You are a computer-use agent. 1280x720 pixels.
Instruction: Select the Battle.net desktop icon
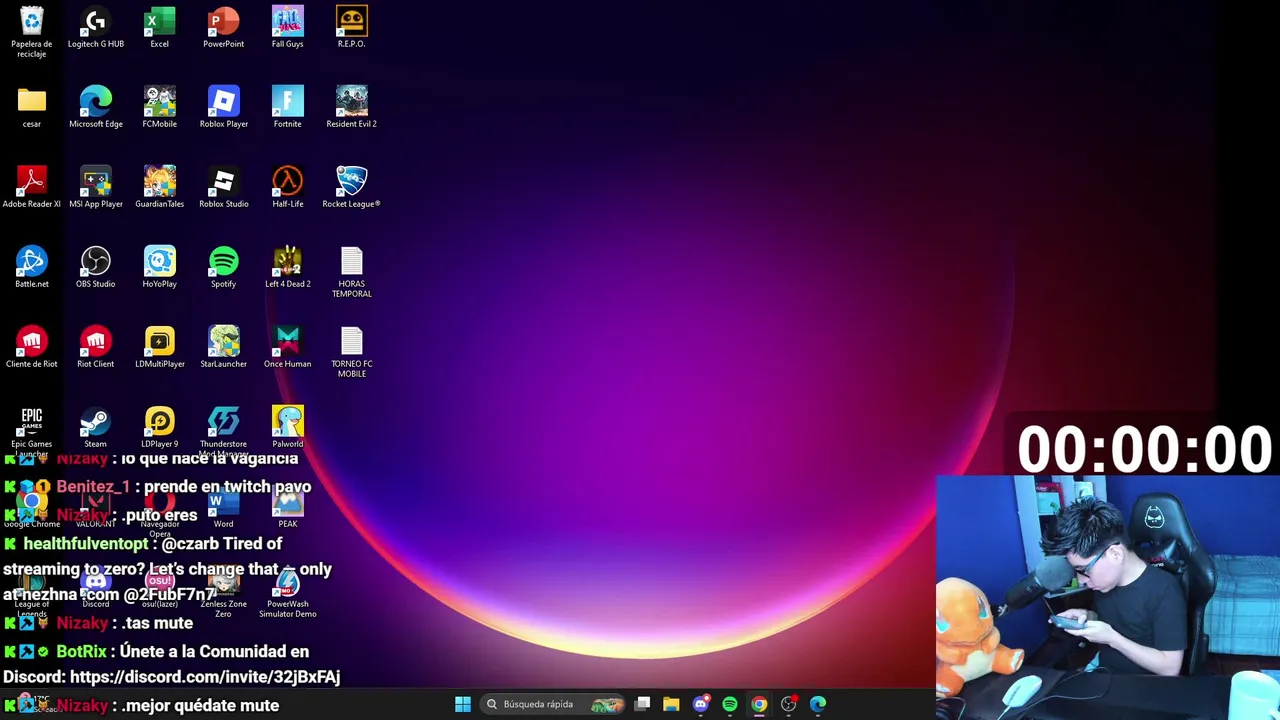[32, 268]
